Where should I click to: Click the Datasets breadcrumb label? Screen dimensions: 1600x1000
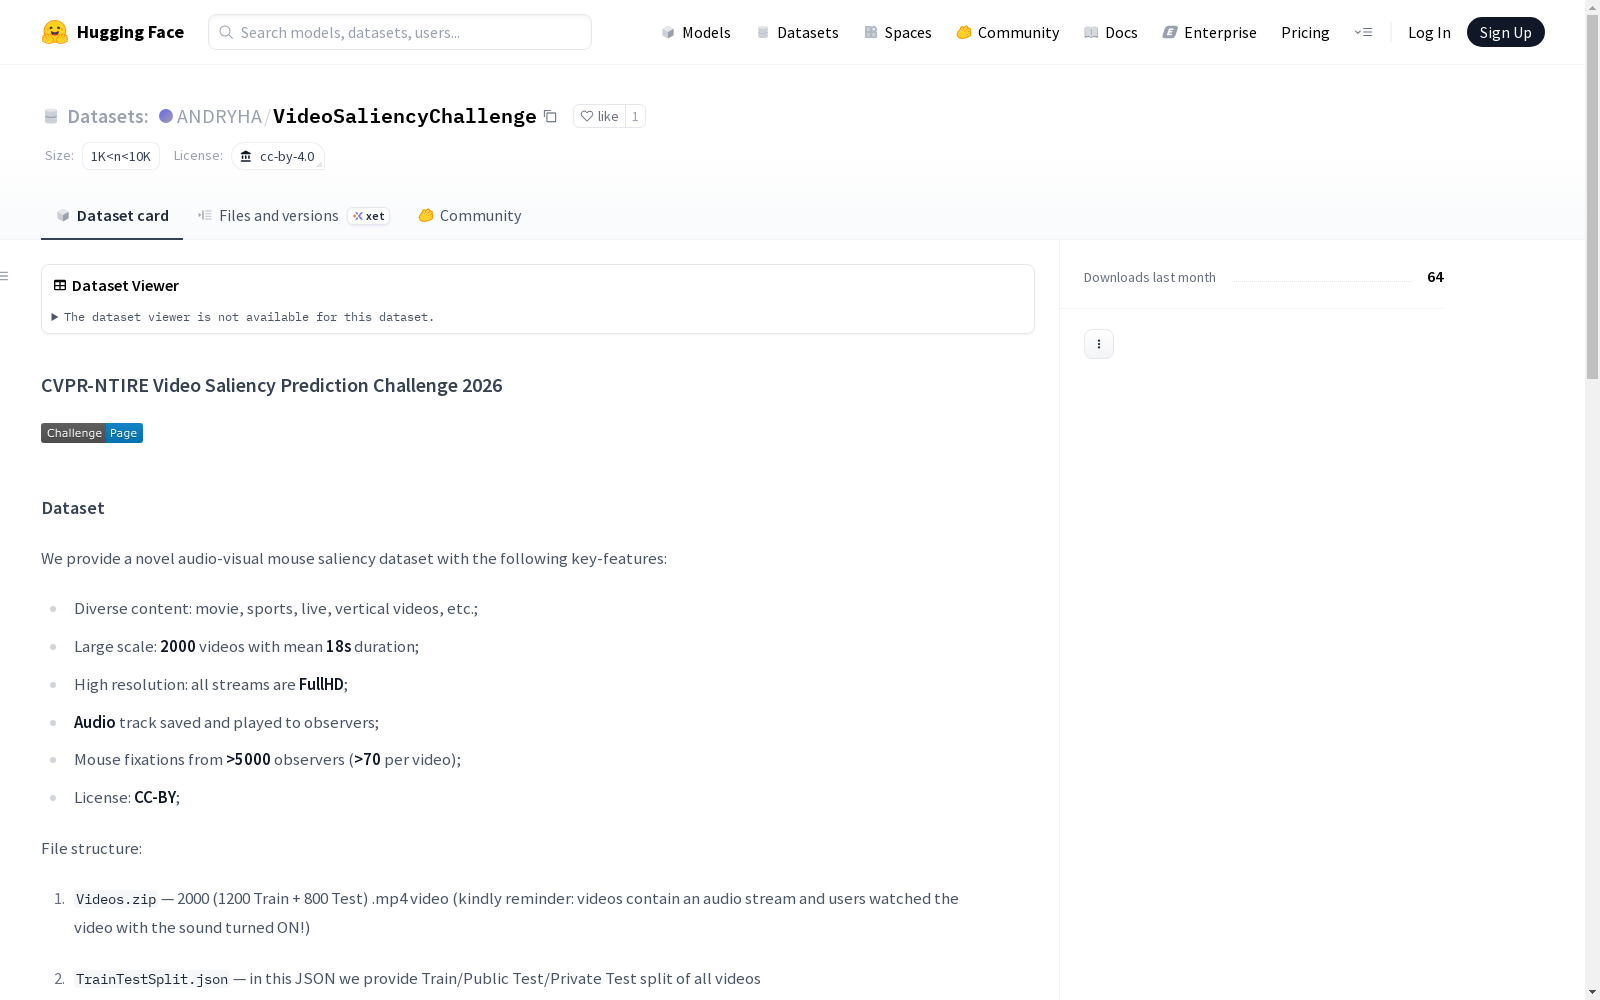coord(107,116)
